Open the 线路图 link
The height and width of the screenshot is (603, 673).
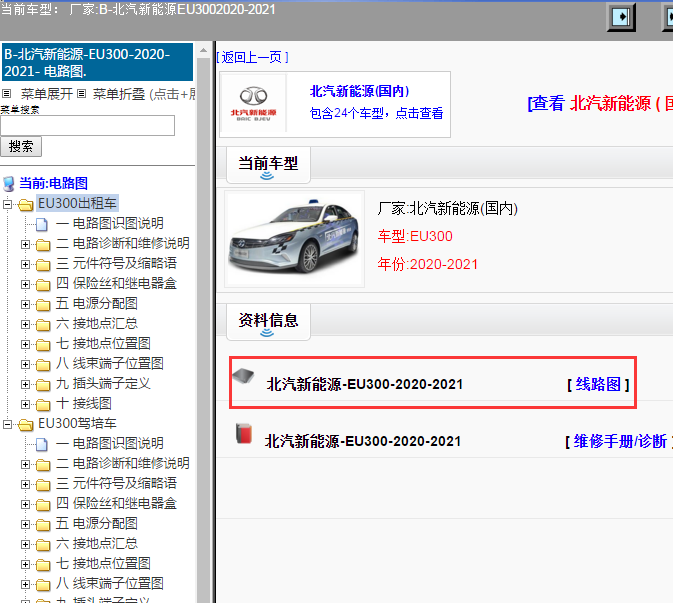click(x=598, y=384)
